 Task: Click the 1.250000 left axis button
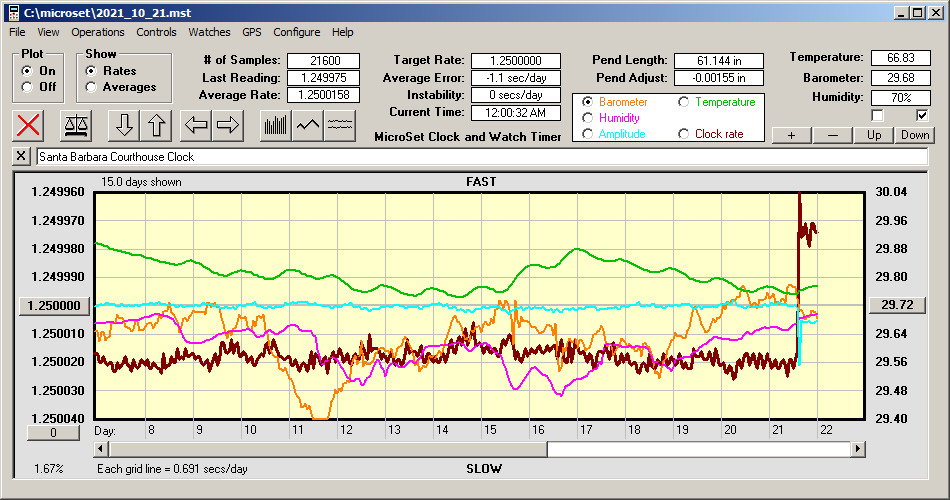tap(55, 305)
